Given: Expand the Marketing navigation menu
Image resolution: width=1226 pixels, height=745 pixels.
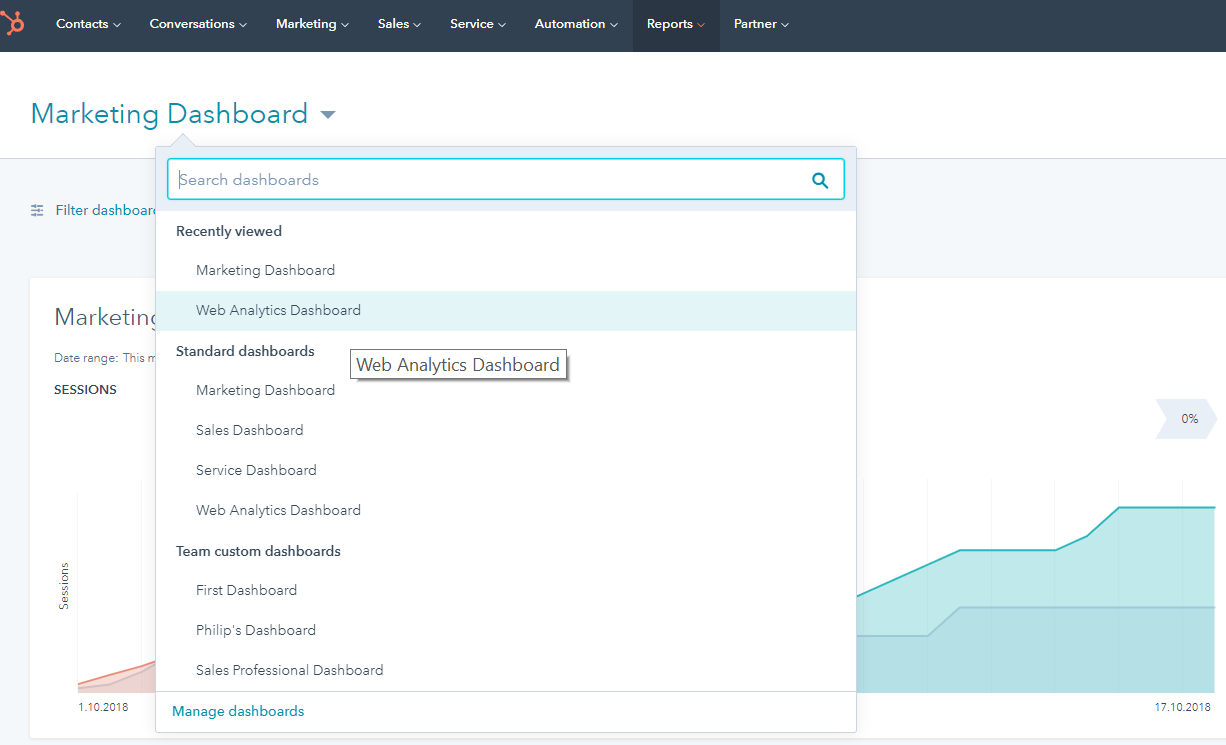Looking at the screenshot, I should (313, 24).
